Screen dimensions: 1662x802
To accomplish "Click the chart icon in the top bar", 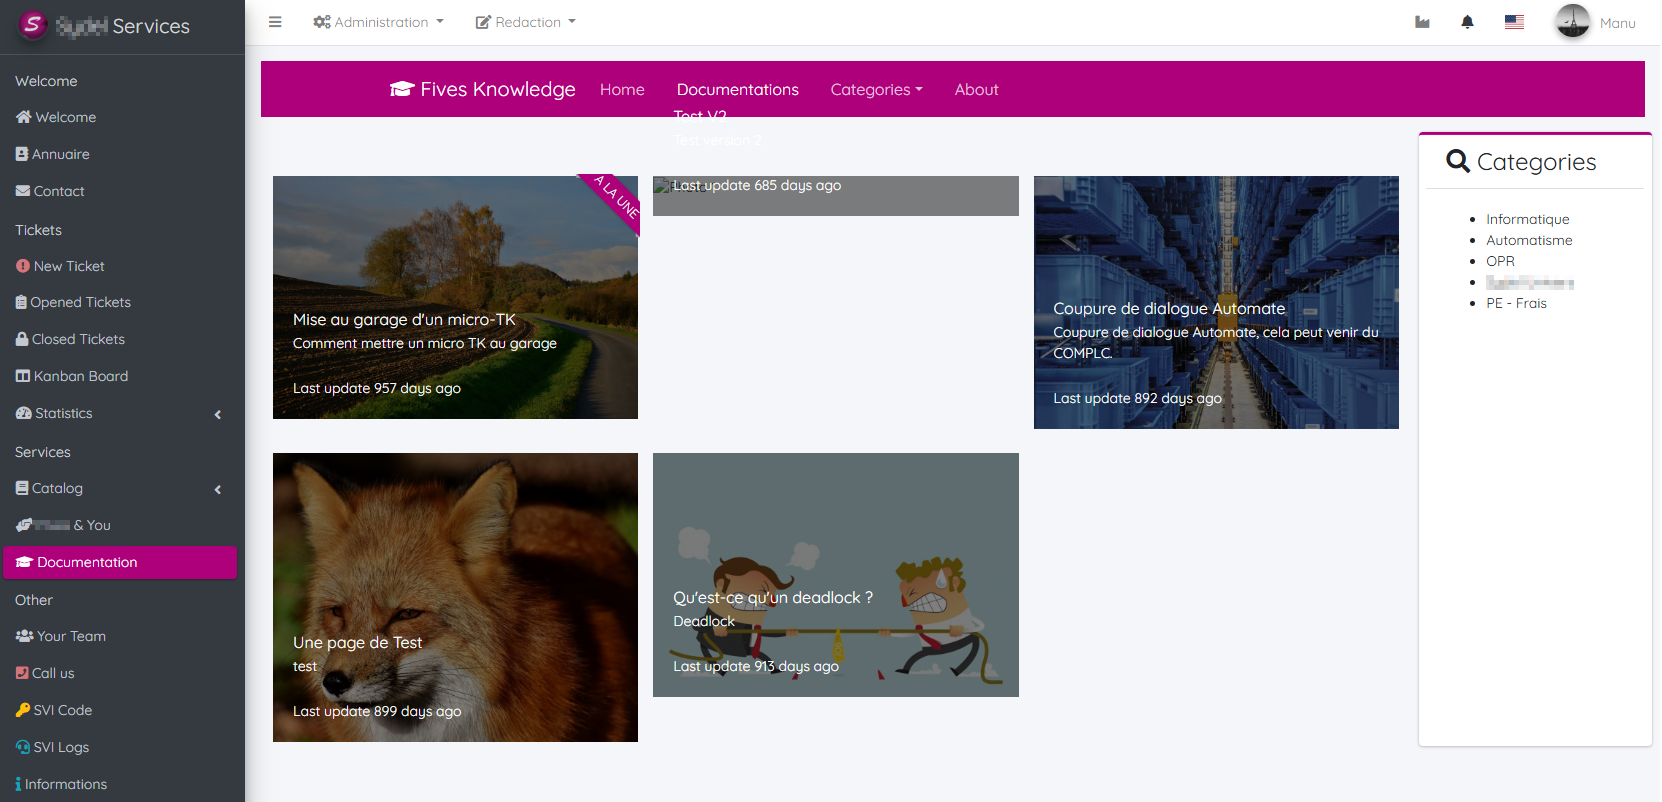I will (1422, 22).
